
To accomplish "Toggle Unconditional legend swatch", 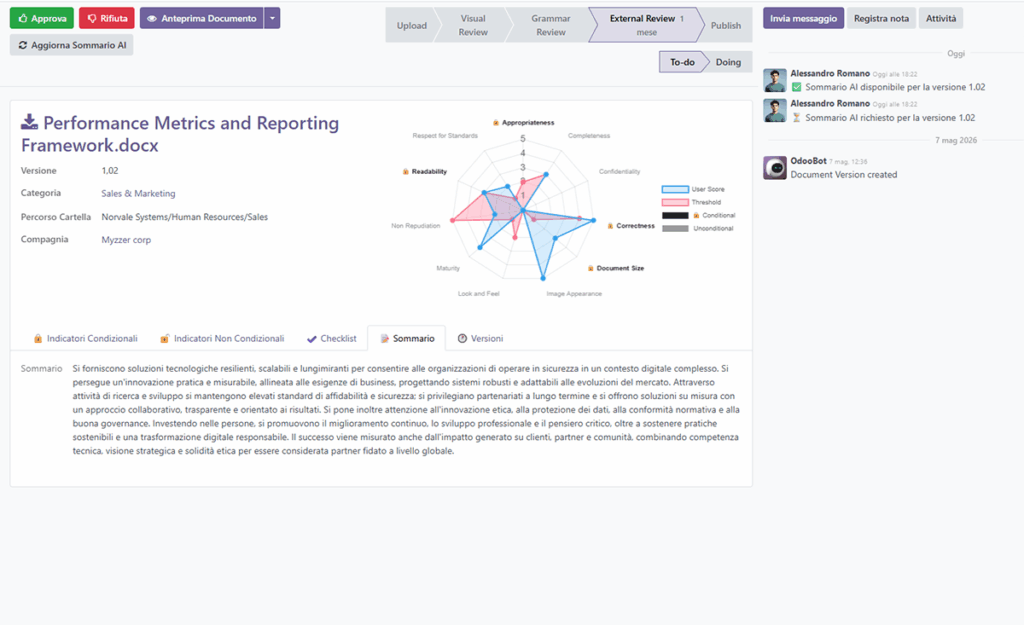I will click(675, 229).
